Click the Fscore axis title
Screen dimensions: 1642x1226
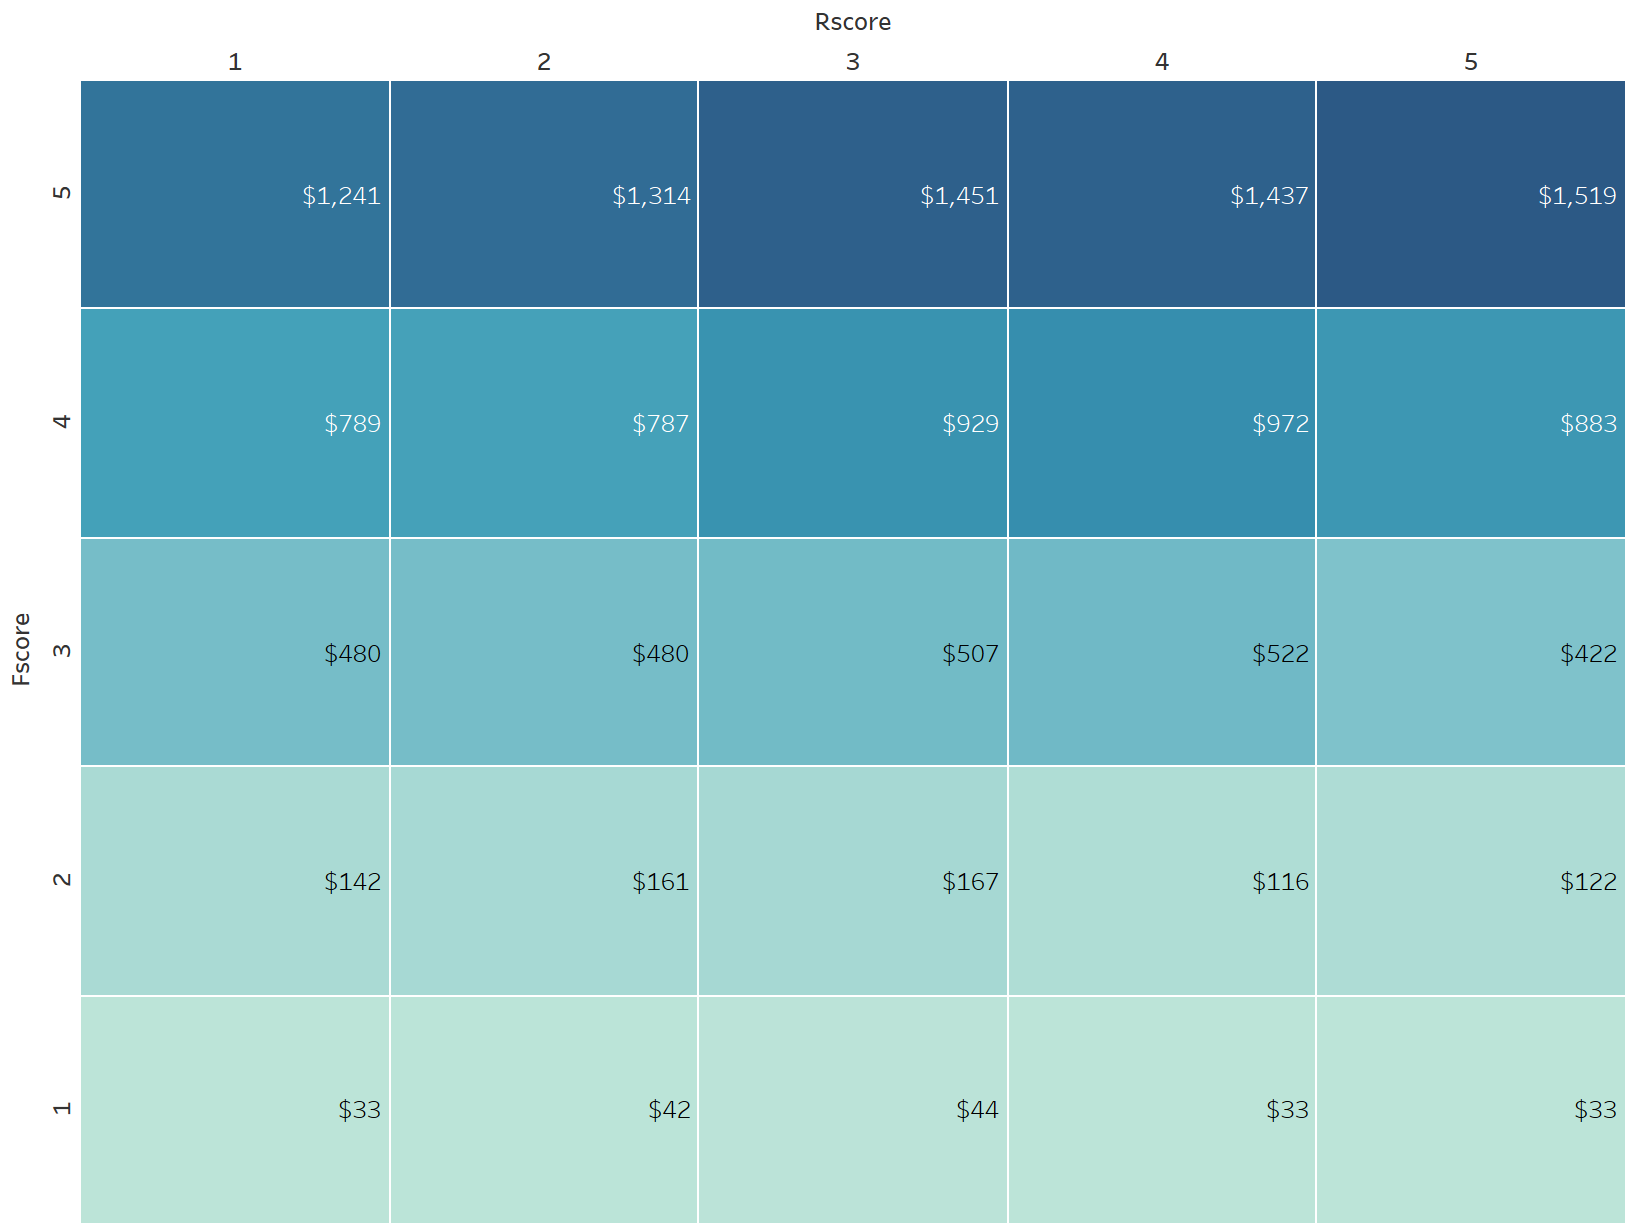click(21, 649)
